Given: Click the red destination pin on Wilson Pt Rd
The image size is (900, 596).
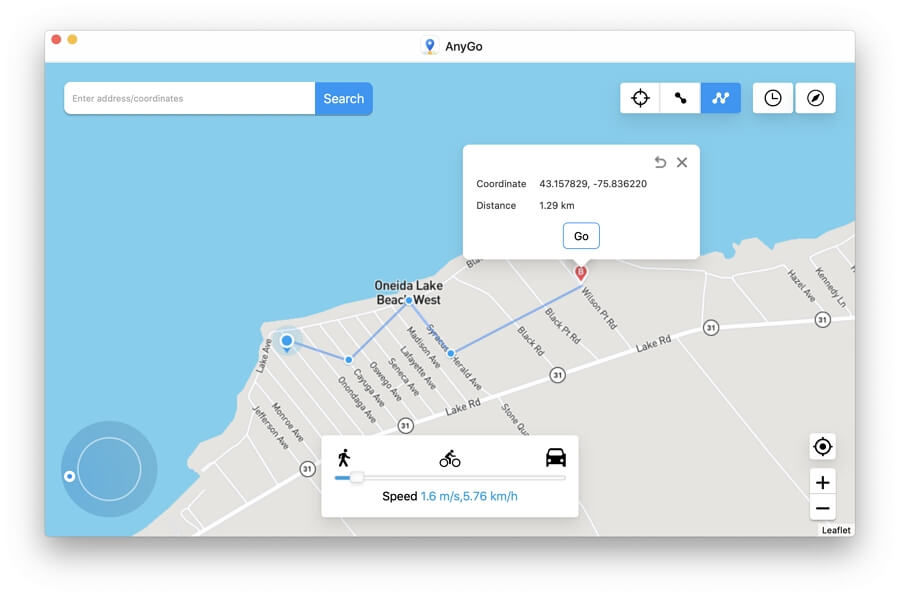Looking at the screenshot, I should point(581,271).
